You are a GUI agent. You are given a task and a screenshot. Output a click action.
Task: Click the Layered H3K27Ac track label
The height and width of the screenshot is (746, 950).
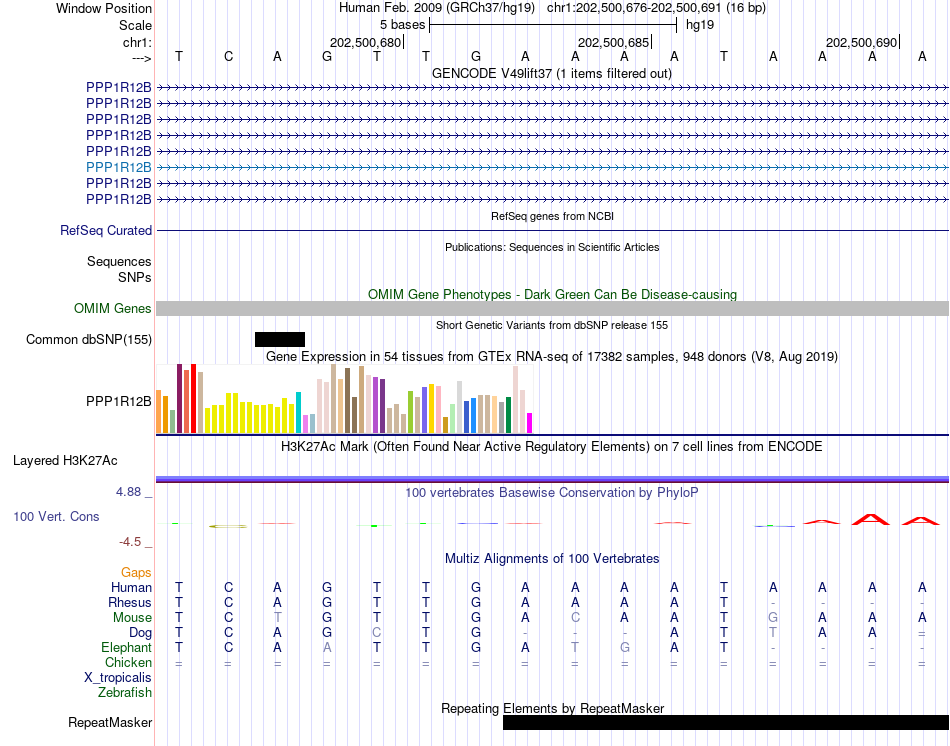(x=65, y=461)
